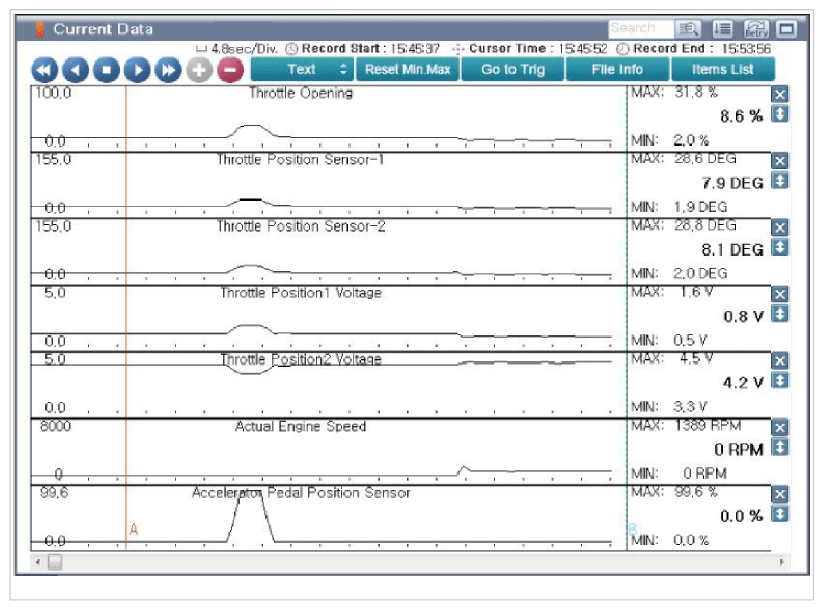This screenshot has height=610, width=823.
Task: Stop playback with the square stop button
Action: click(x=107, y=70)
